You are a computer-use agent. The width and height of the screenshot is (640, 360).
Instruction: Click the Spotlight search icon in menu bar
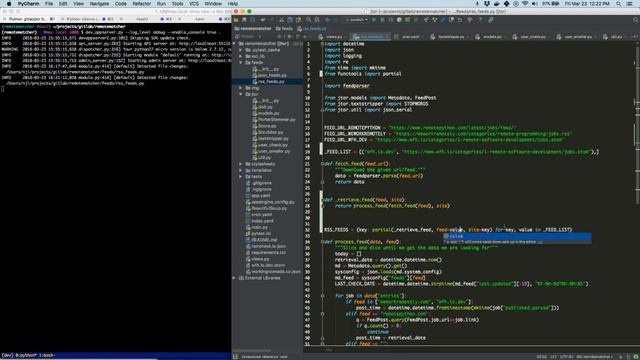pos(618,4)
